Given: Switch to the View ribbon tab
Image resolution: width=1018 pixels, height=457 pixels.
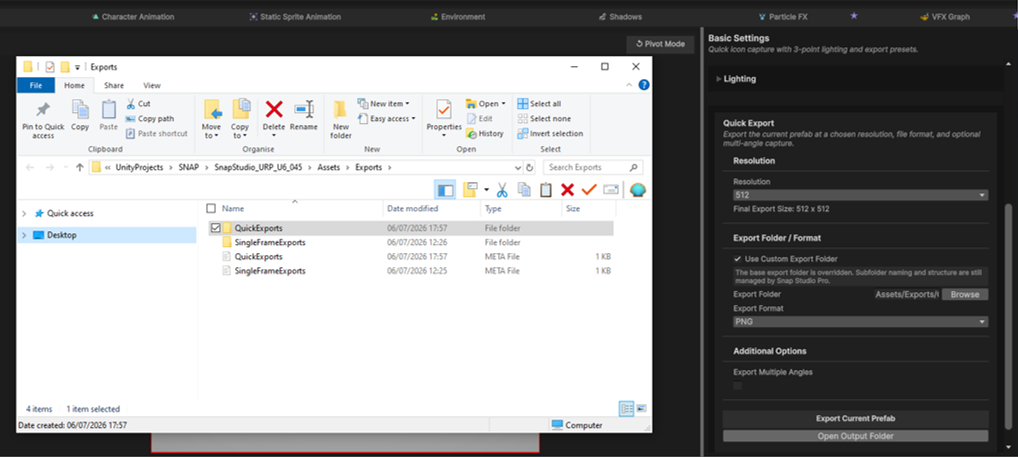Looking at the screenshot, I should [152, 85].
